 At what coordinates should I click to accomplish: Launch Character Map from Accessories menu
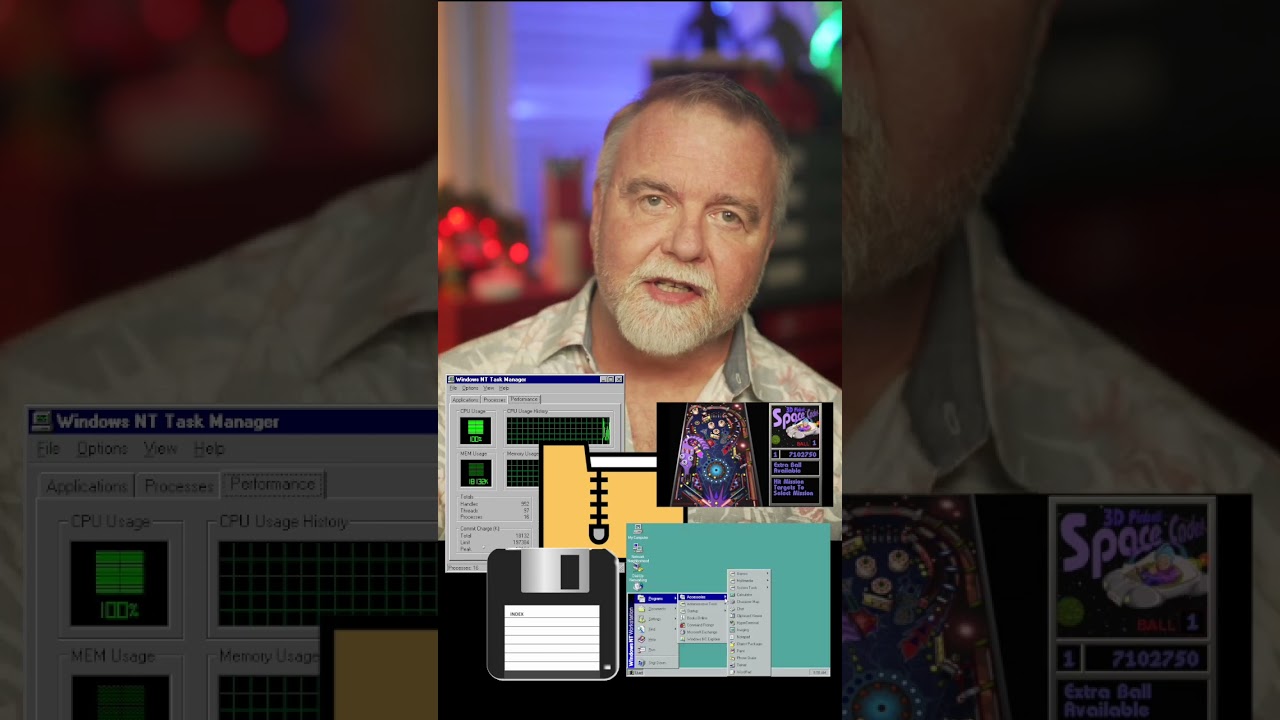pyautogui.click(x=749, y=602)
